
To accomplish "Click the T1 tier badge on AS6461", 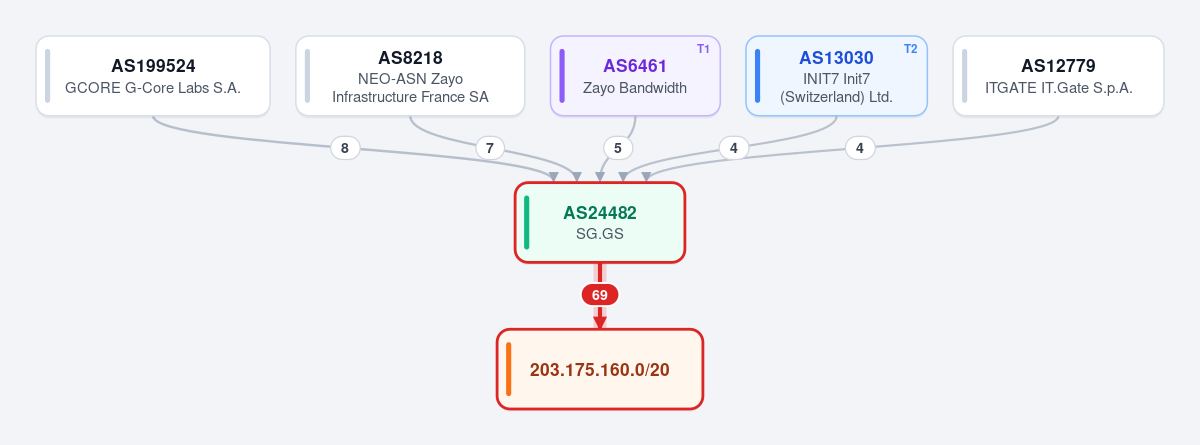I will tap(703, 49).
